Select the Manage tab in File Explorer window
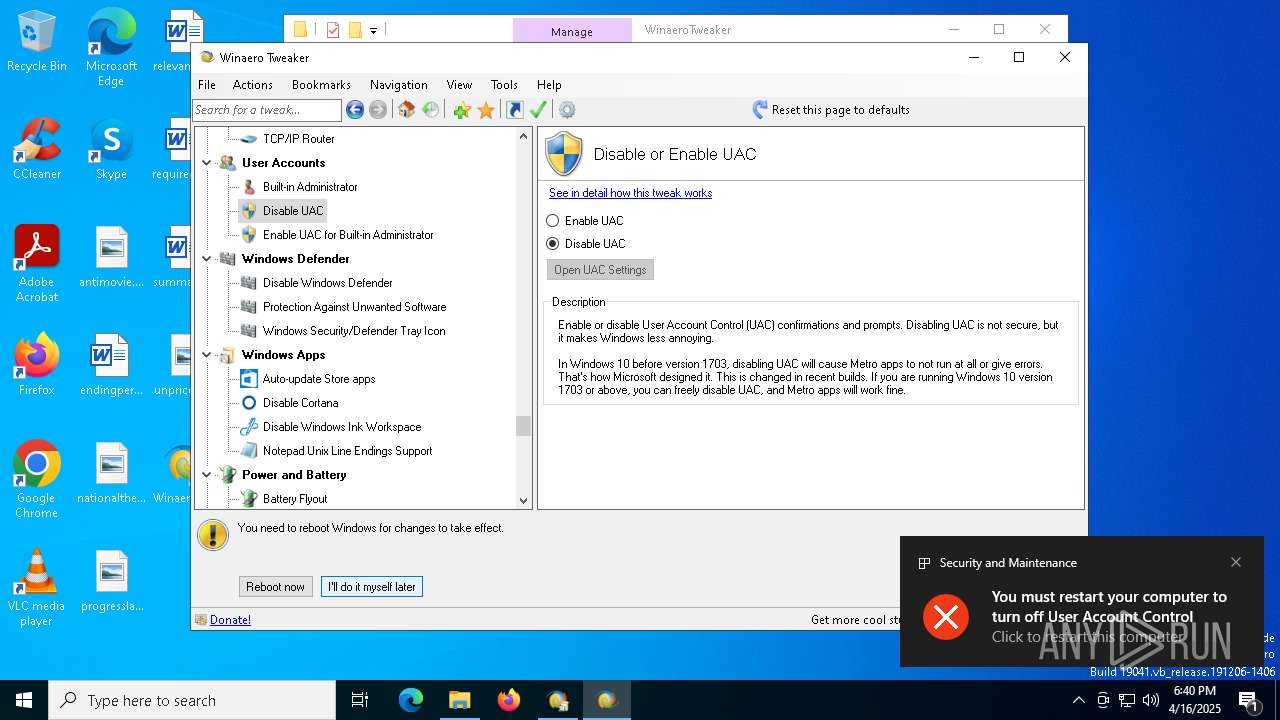 572,31
